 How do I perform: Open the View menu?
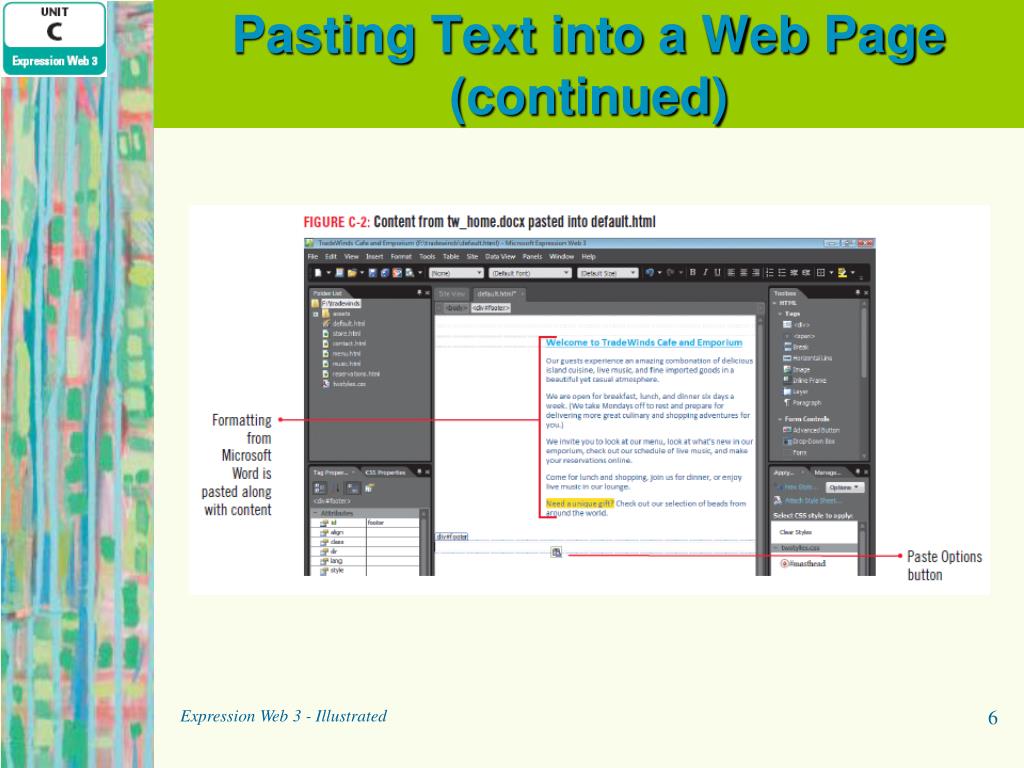click(351, 257)
